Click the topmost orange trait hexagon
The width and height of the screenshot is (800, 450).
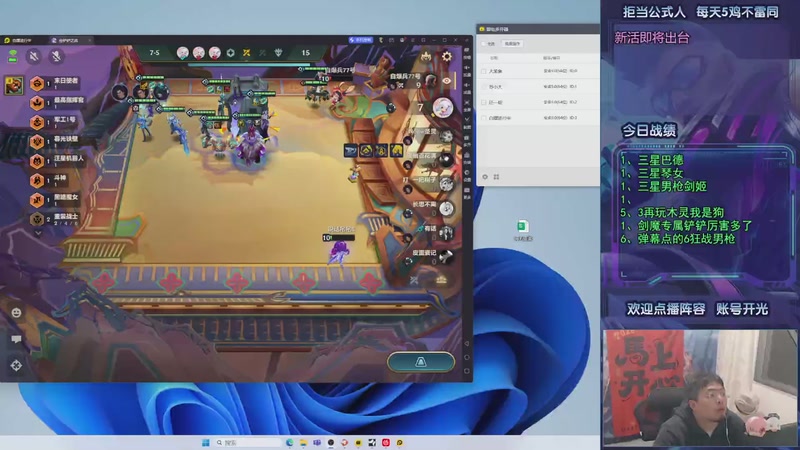(37, 83)
